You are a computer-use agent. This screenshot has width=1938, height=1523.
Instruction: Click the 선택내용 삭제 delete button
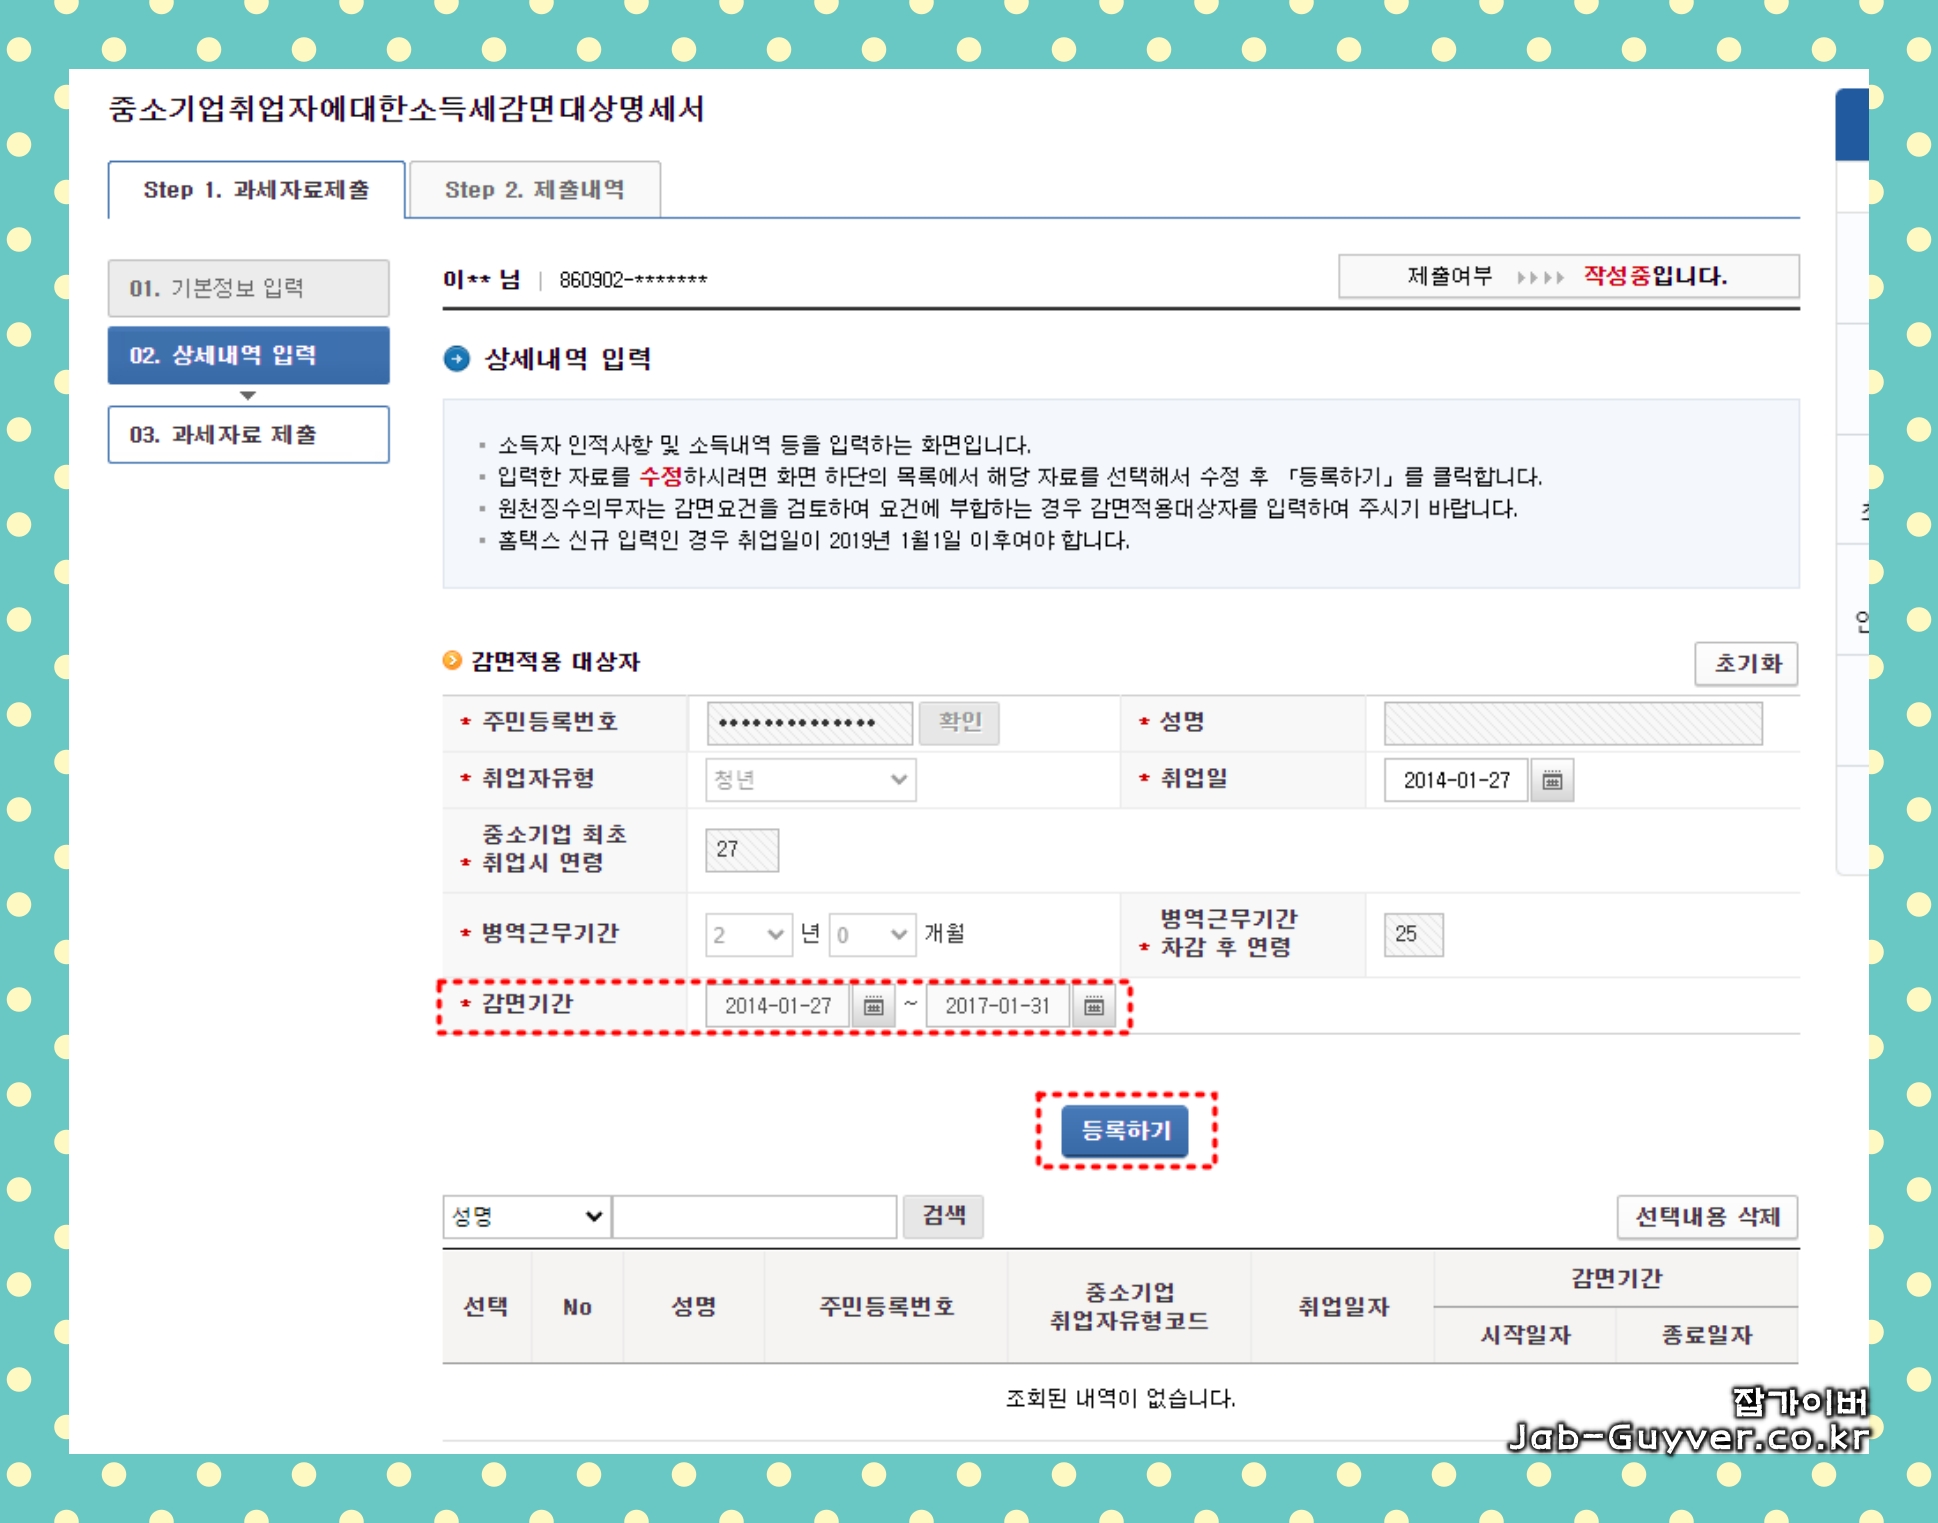1707,1217
